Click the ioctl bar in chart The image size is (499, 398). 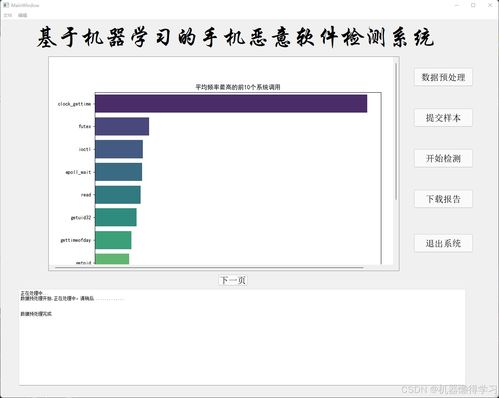pyautogui.click(x=119, y=149)
